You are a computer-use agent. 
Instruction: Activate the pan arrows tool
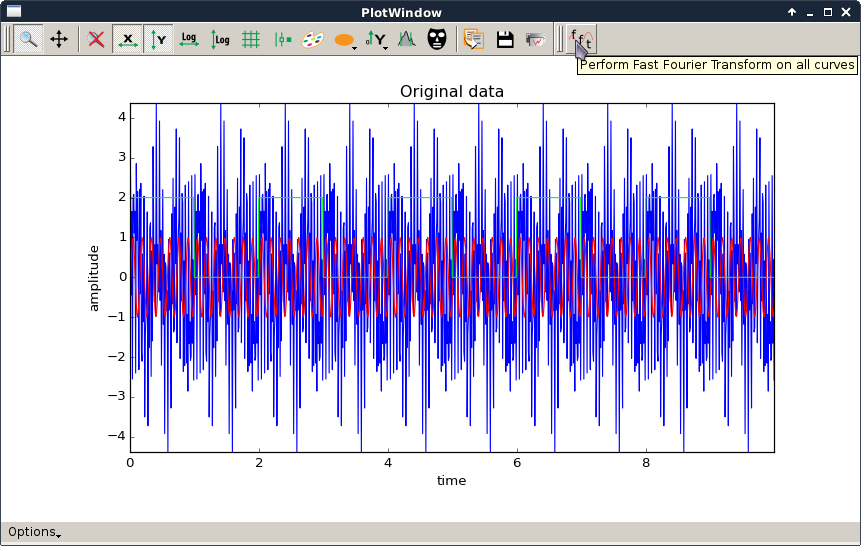click(59, 39)
